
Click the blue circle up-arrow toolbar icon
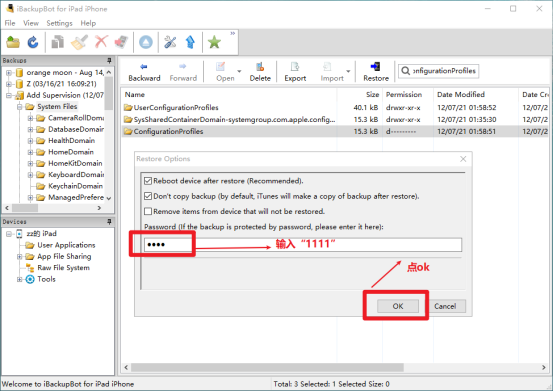[146, 42]
